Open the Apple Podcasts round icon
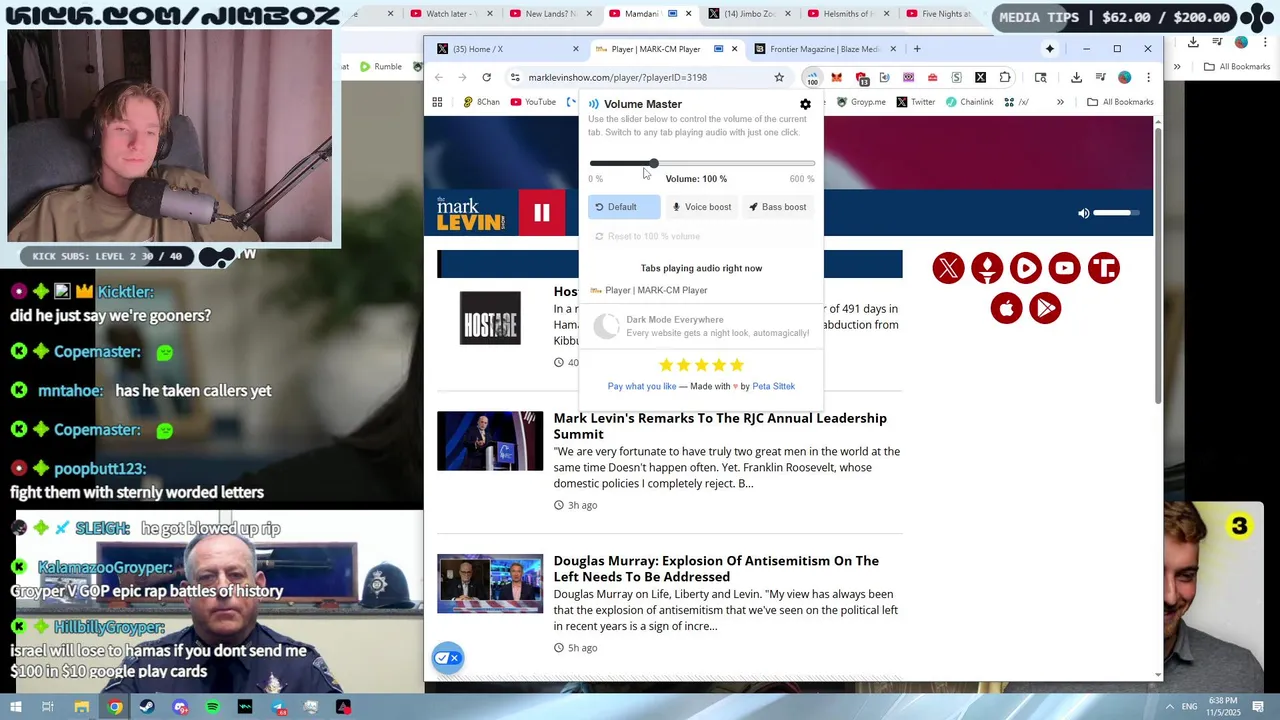The image size is (1280, 720). coord(1006,308)
